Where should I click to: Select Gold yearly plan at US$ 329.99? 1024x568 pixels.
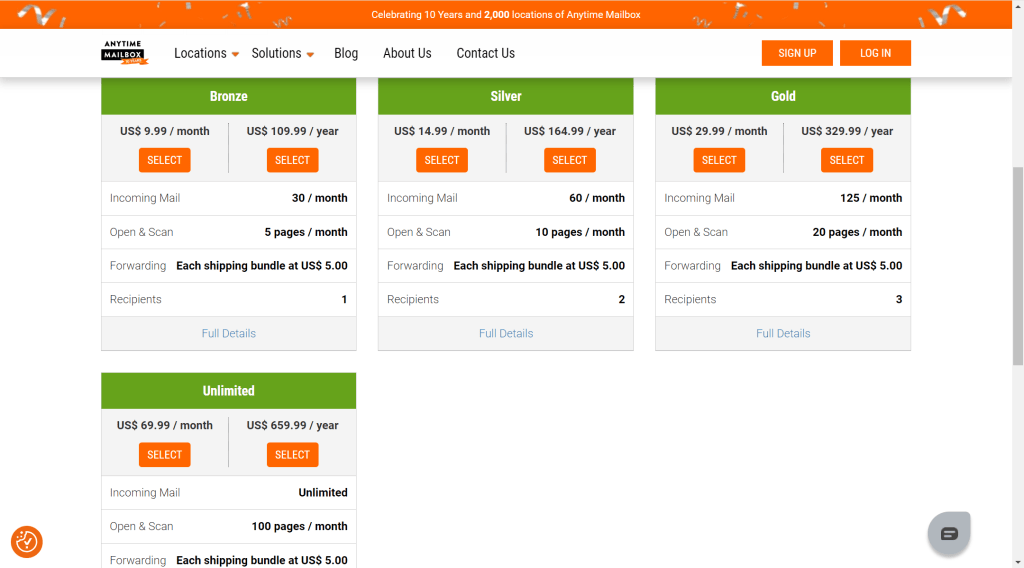click(x=847, y=160)
